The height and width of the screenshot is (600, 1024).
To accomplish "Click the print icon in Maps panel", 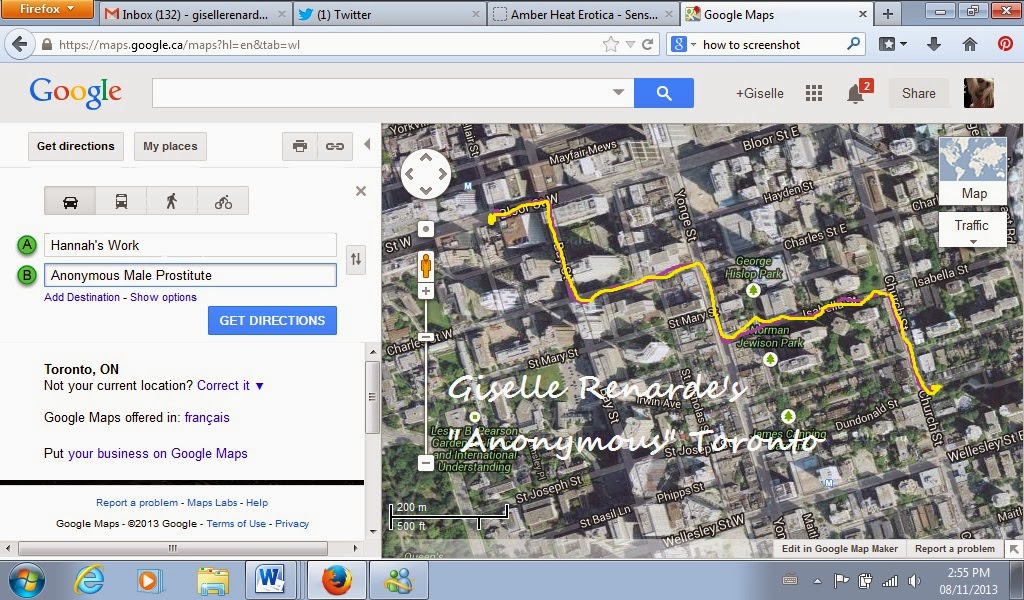I will coord(300,146).
